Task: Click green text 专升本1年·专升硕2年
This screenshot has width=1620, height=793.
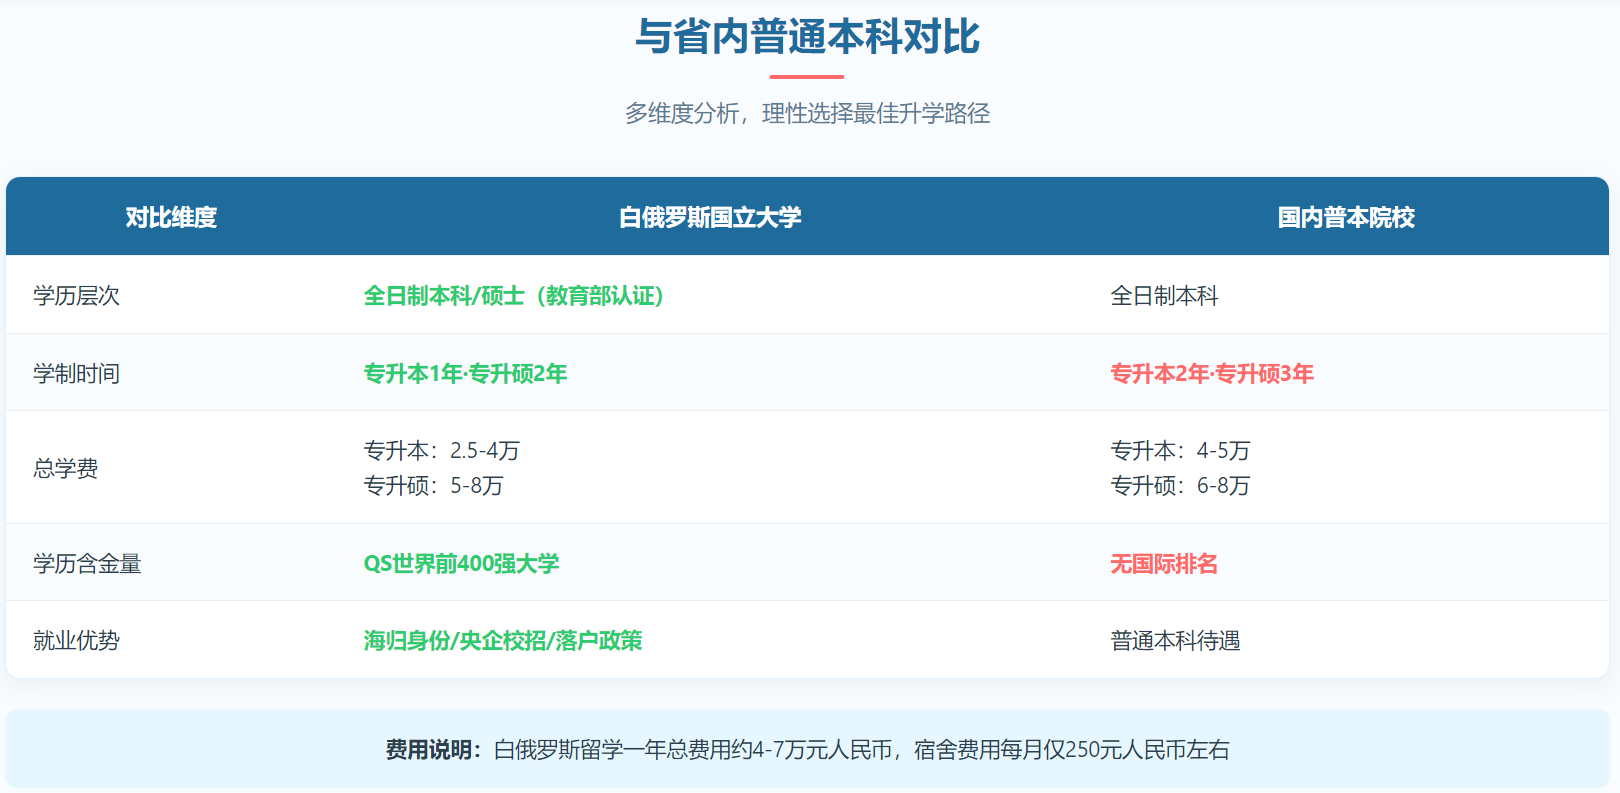Action: 465,374
